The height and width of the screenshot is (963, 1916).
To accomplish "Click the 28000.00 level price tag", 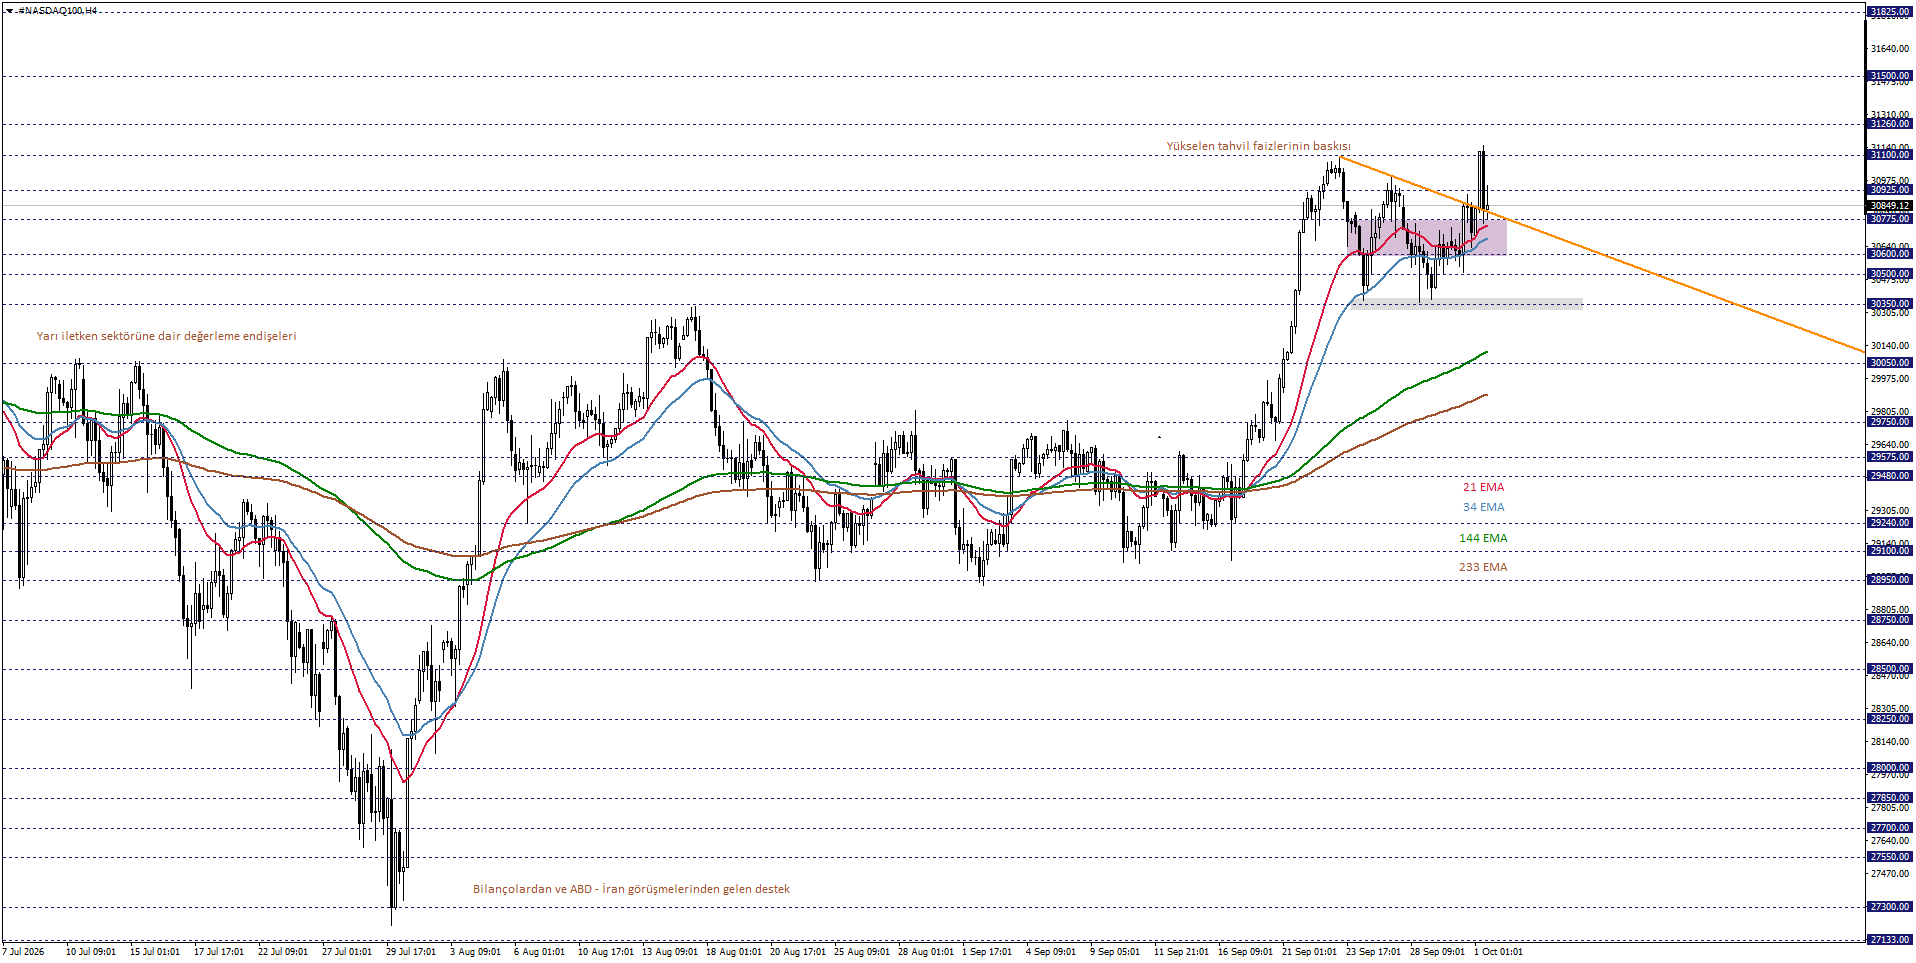I will click(x=1889, y=768).
